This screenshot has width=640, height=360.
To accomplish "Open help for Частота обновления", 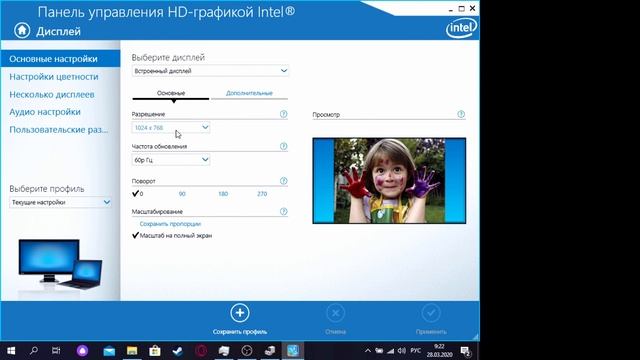I will [x=283, y=146].
